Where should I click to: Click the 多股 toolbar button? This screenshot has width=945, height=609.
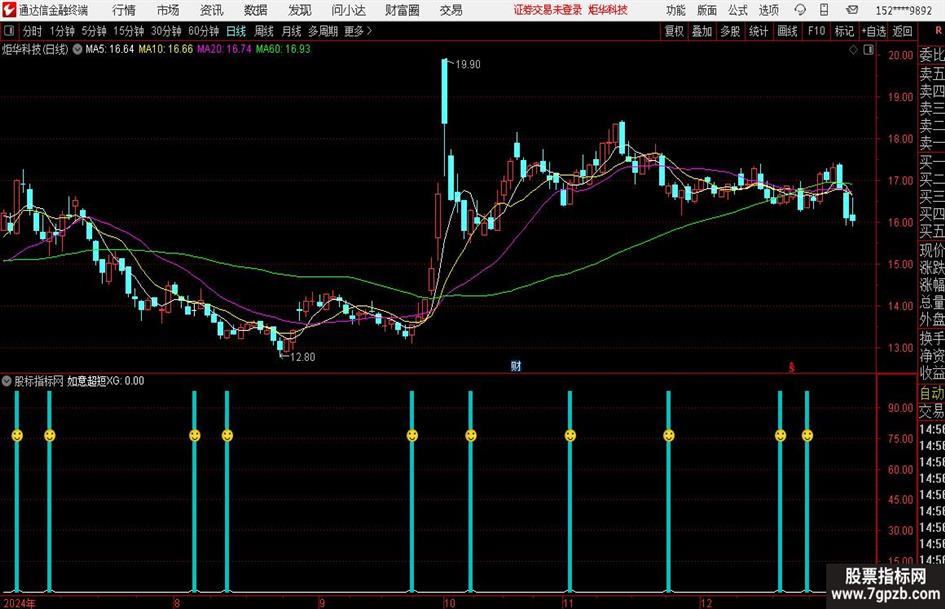pyautogui.click(x=730, y=31)
